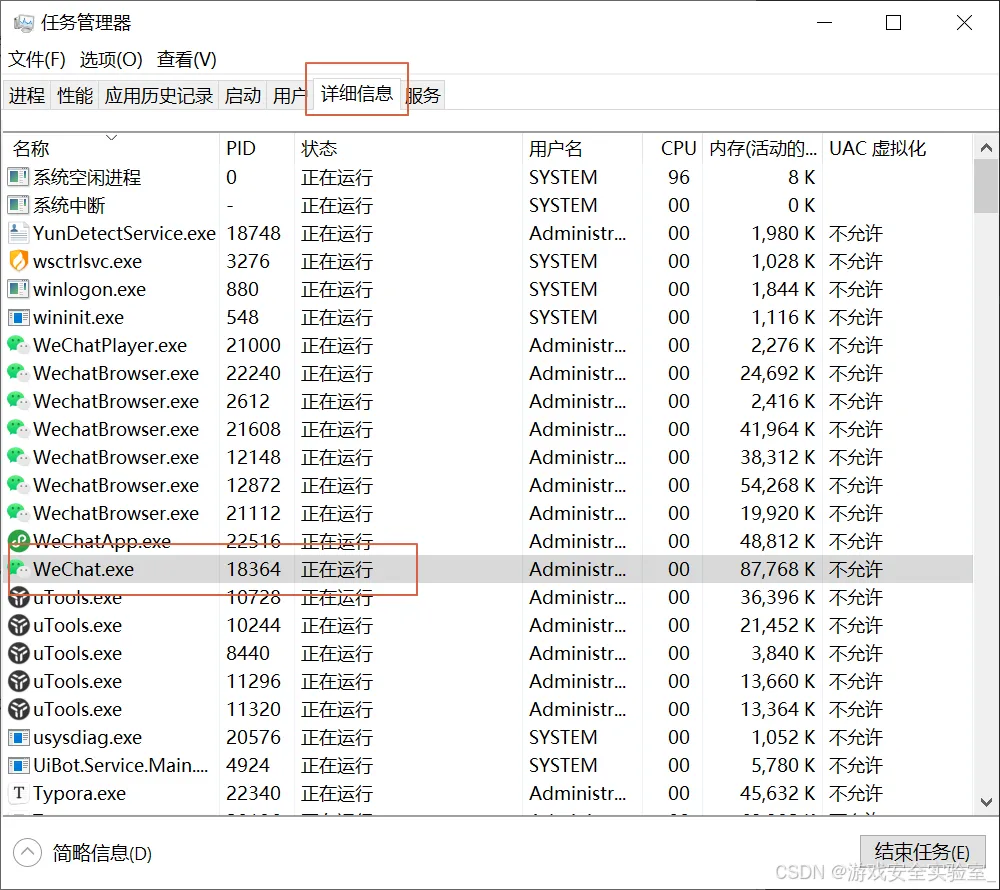The width and height of the screenshot is (1000, 890).
Task: Sort by the 内存(活动的... column header
Action: click(x=763, y=148)
